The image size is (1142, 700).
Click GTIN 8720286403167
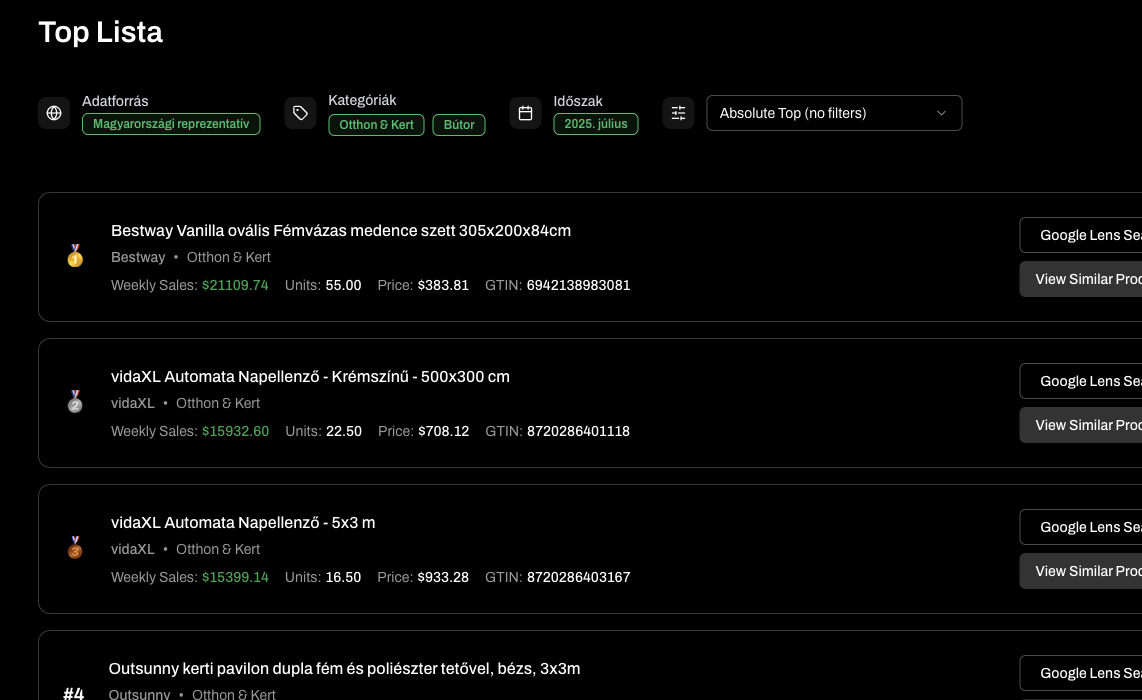click(x=578, y=577)
